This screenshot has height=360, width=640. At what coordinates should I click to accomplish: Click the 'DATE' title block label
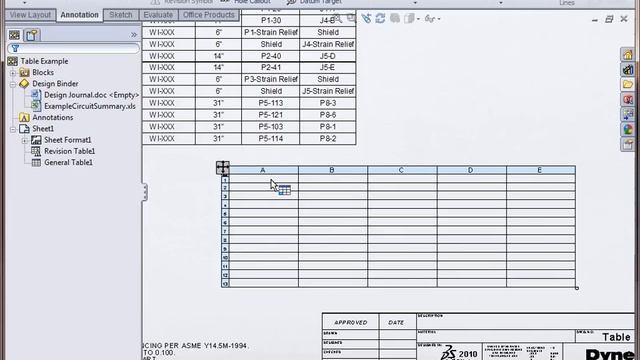tap(396, 322)
